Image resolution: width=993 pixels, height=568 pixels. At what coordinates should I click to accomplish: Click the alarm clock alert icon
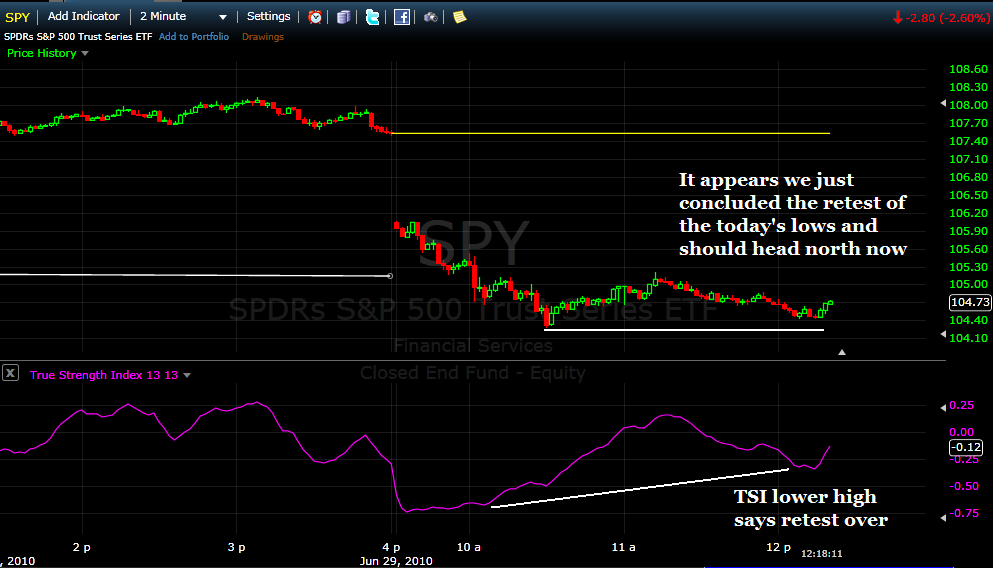[x=315, y=17]
